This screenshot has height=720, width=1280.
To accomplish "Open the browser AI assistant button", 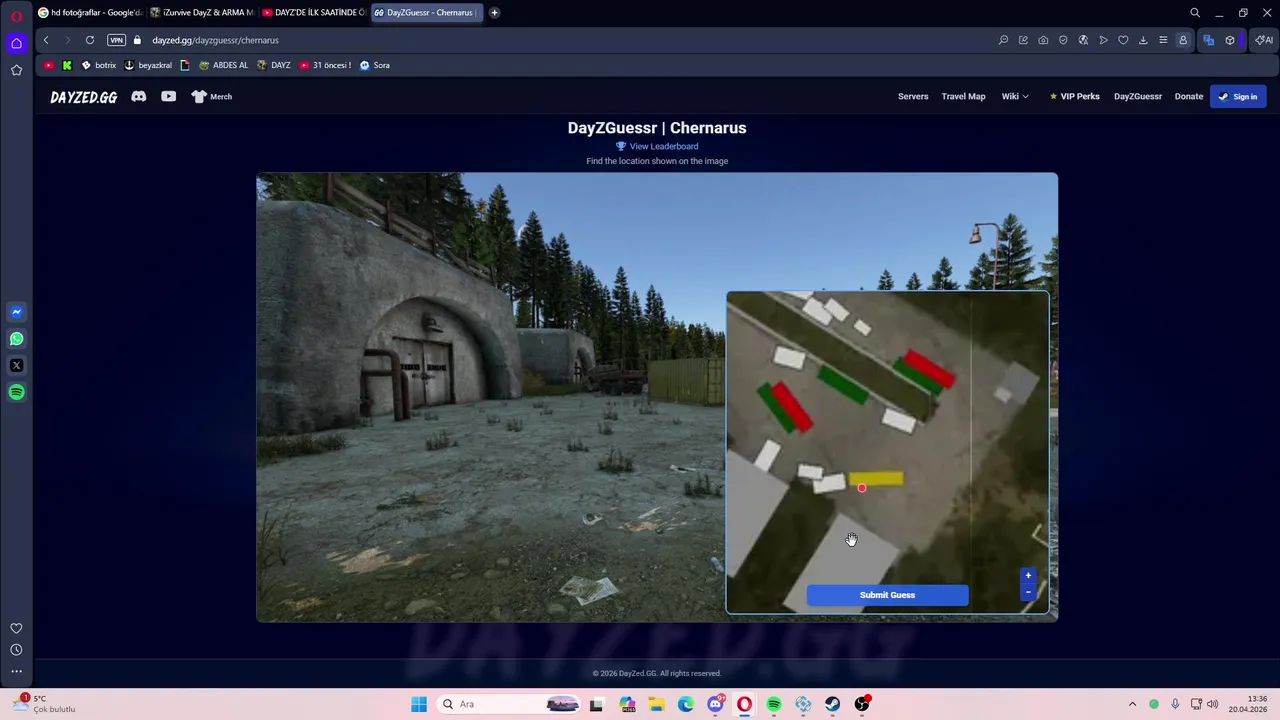I will click(1264, 40).
